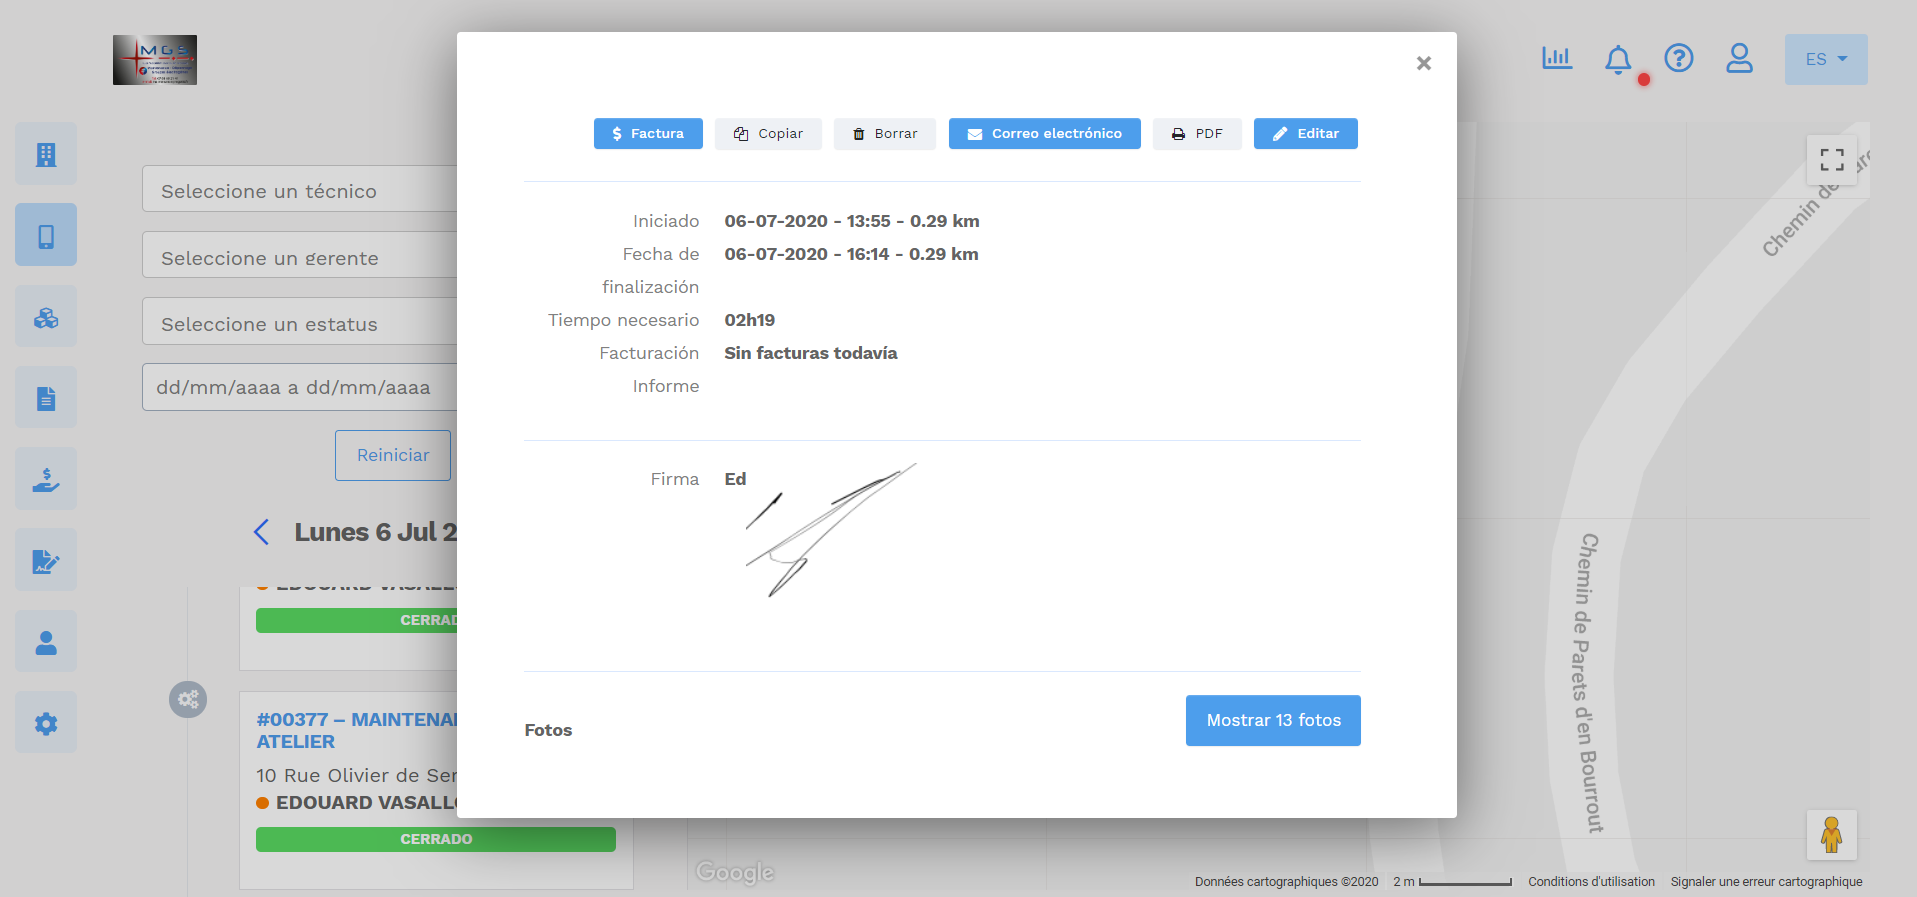The height and width of the screenshot is (897, 1917).
Task: Click the company logo
Action: point(155,60)
